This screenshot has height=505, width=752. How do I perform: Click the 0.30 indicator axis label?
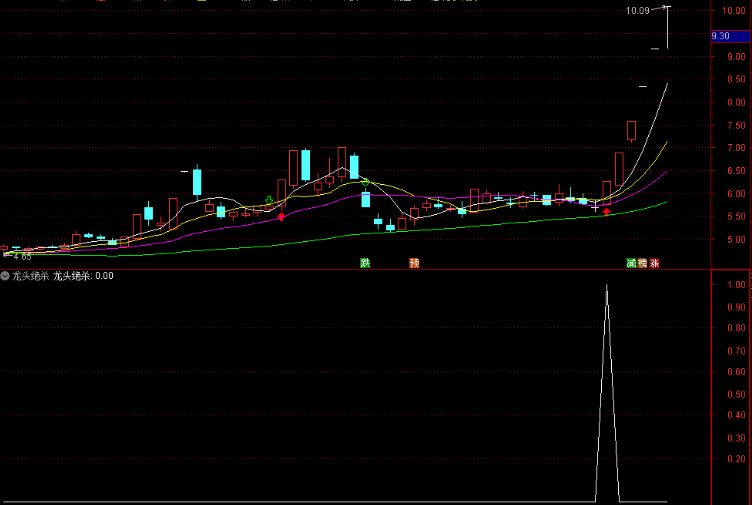(x=736, y=438)
